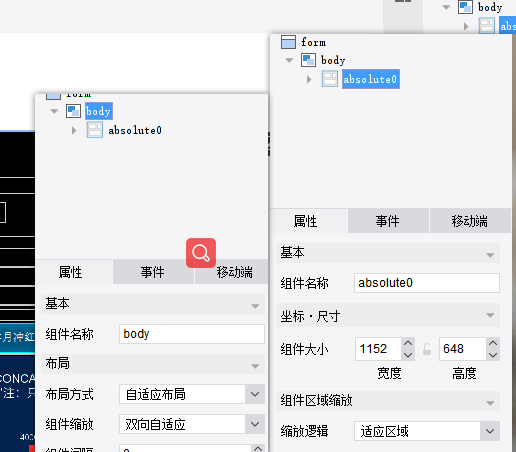Increase height with up stepper arrow
This screenshot has width=516, height=452.
[x=493, y=343]
